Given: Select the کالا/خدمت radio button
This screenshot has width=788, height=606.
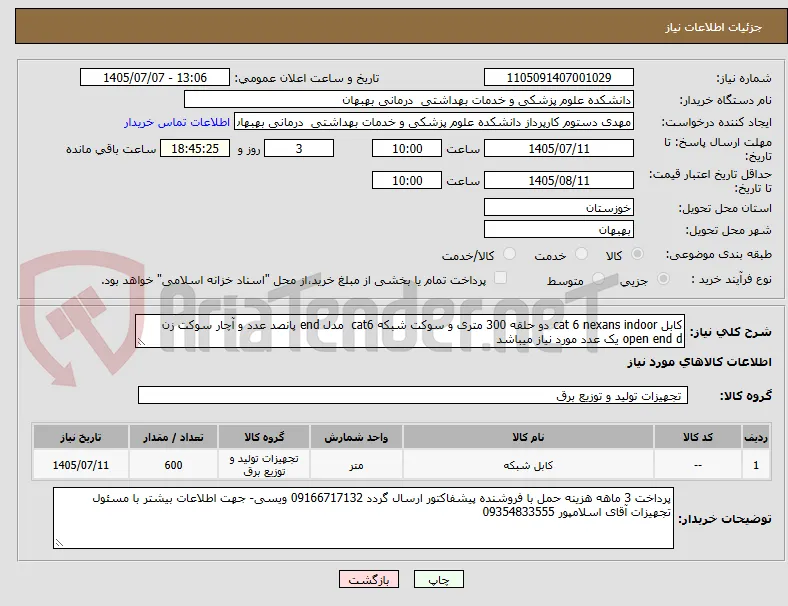Looking at the screenshot, I should 509,254.
